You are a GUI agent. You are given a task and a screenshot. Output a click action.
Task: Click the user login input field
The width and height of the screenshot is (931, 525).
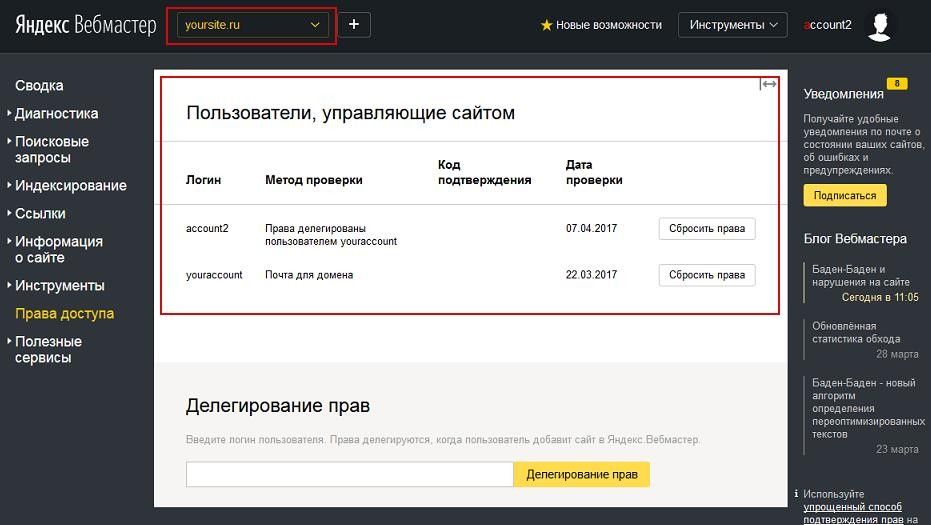[350, 475]
